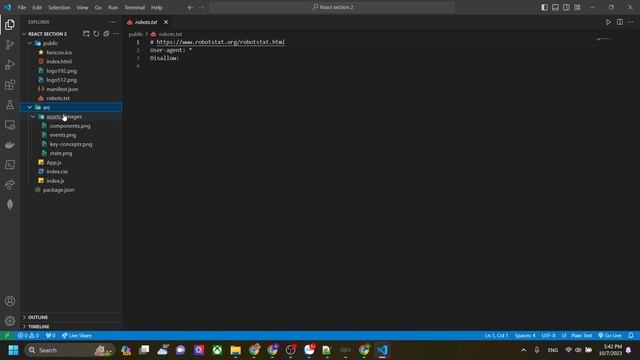Open the Manage gear settings

point(10,321)
